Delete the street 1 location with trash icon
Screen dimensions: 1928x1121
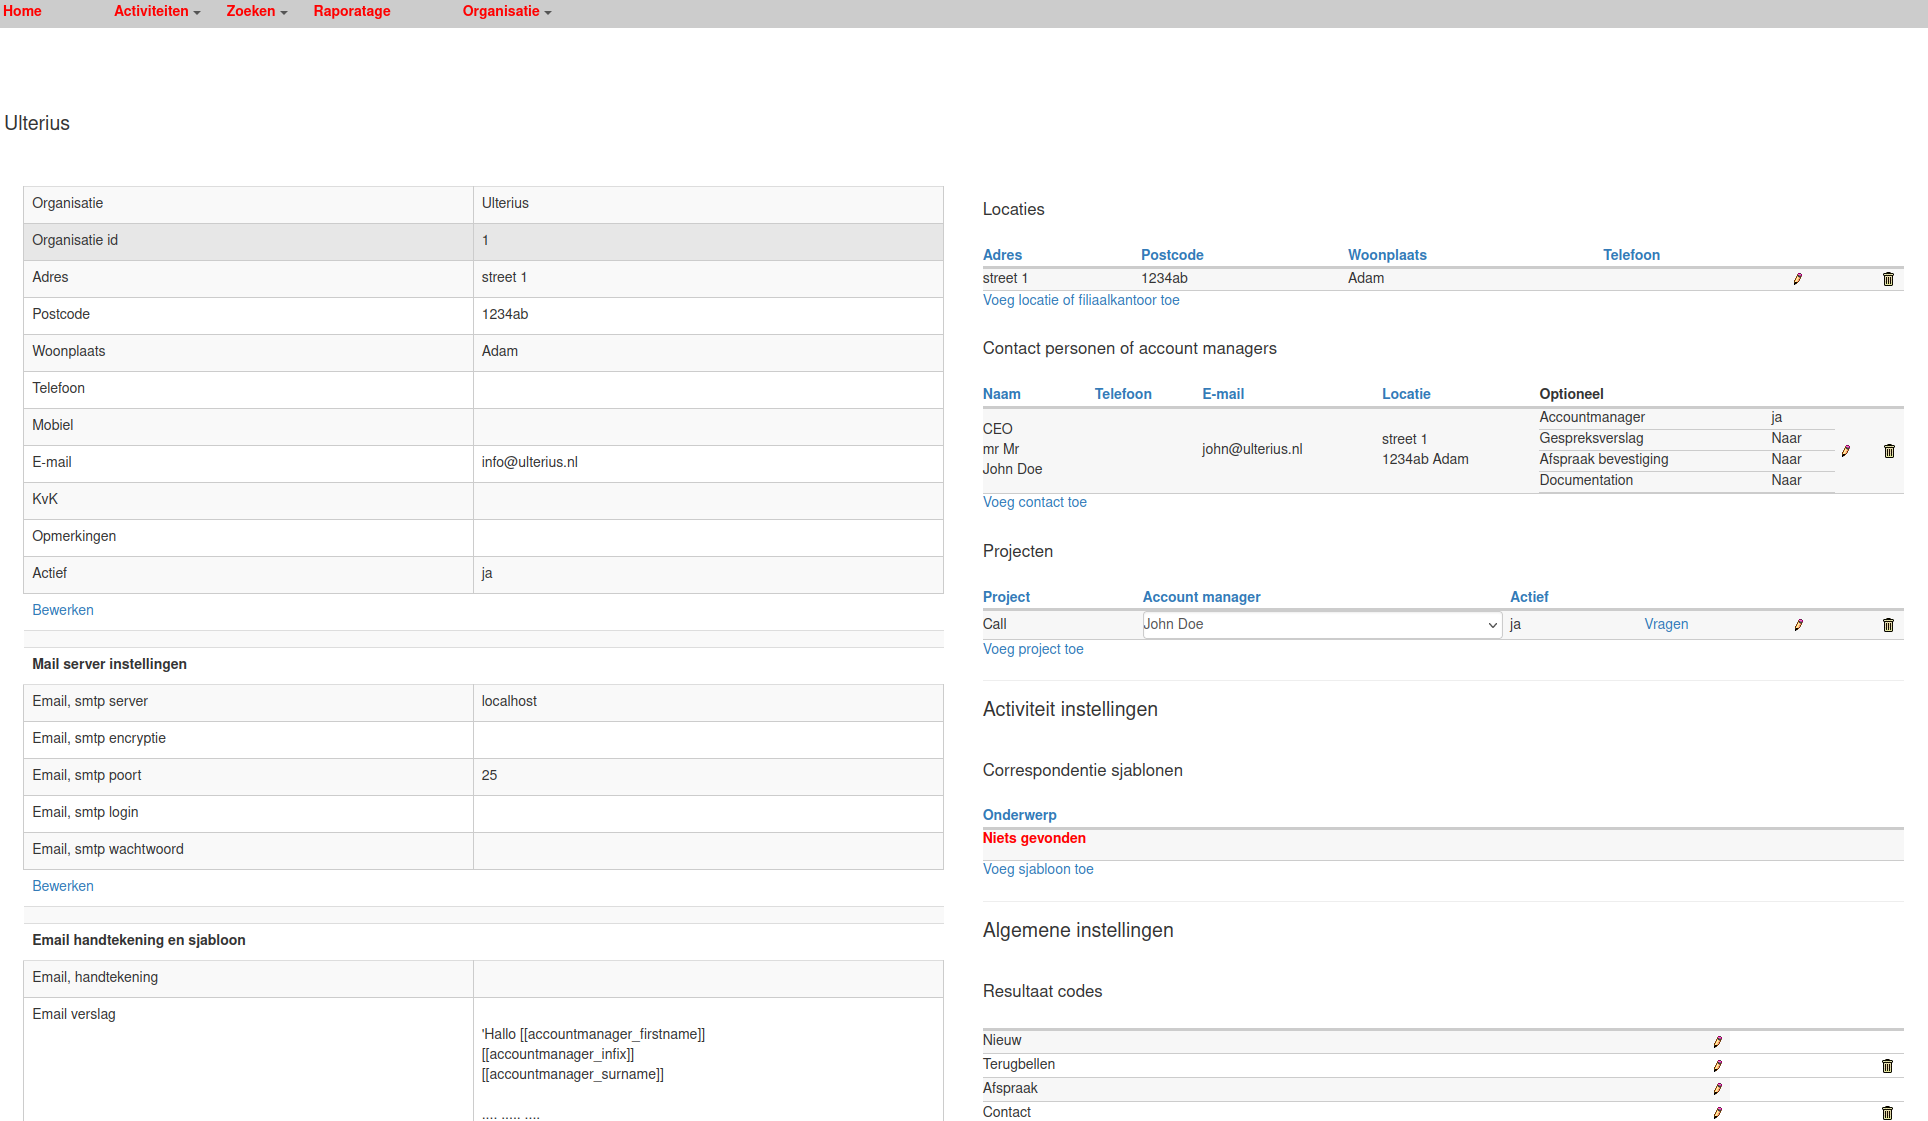pos(1888,279)
